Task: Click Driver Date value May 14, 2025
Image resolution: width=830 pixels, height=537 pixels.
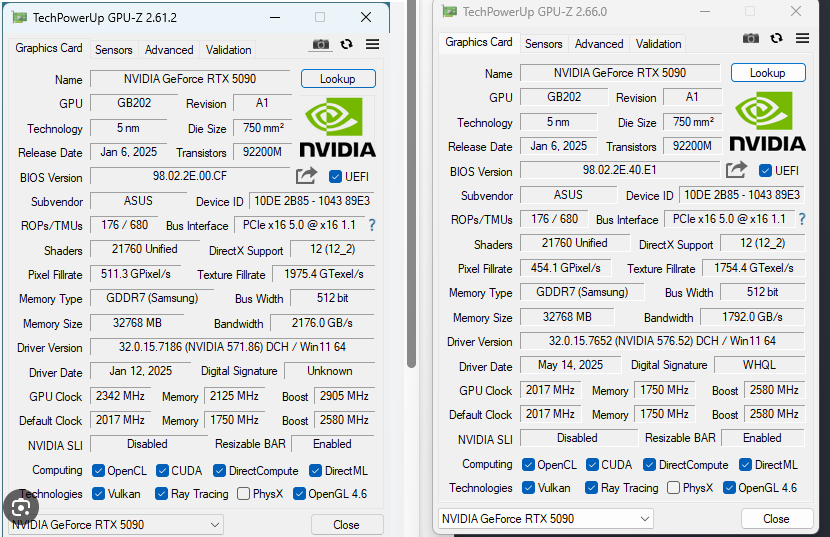Action: coord(571,365)
